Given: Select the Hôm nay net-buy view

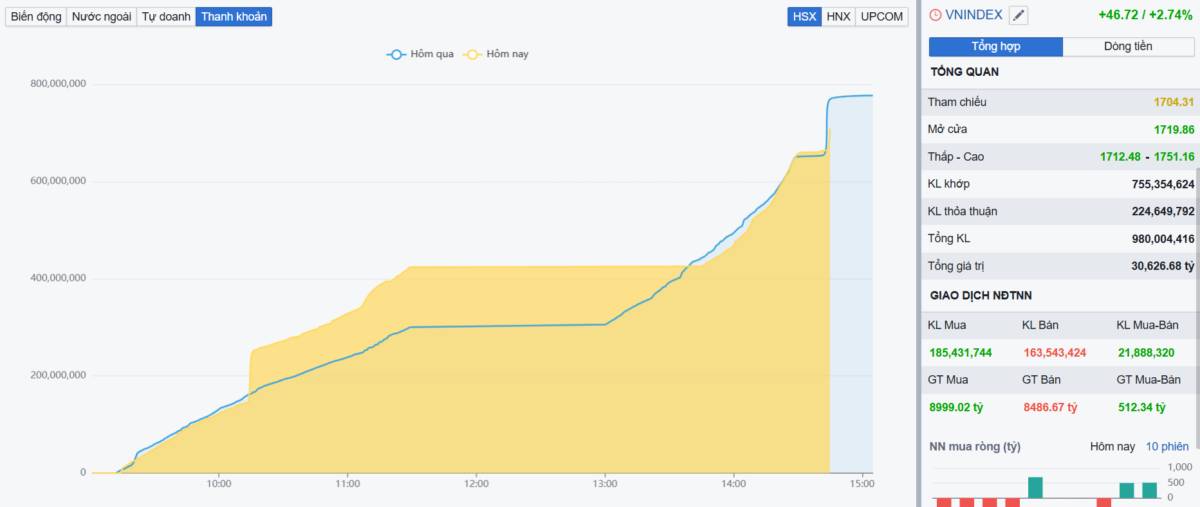Looking at the screenshot, I should point(1112,446).
